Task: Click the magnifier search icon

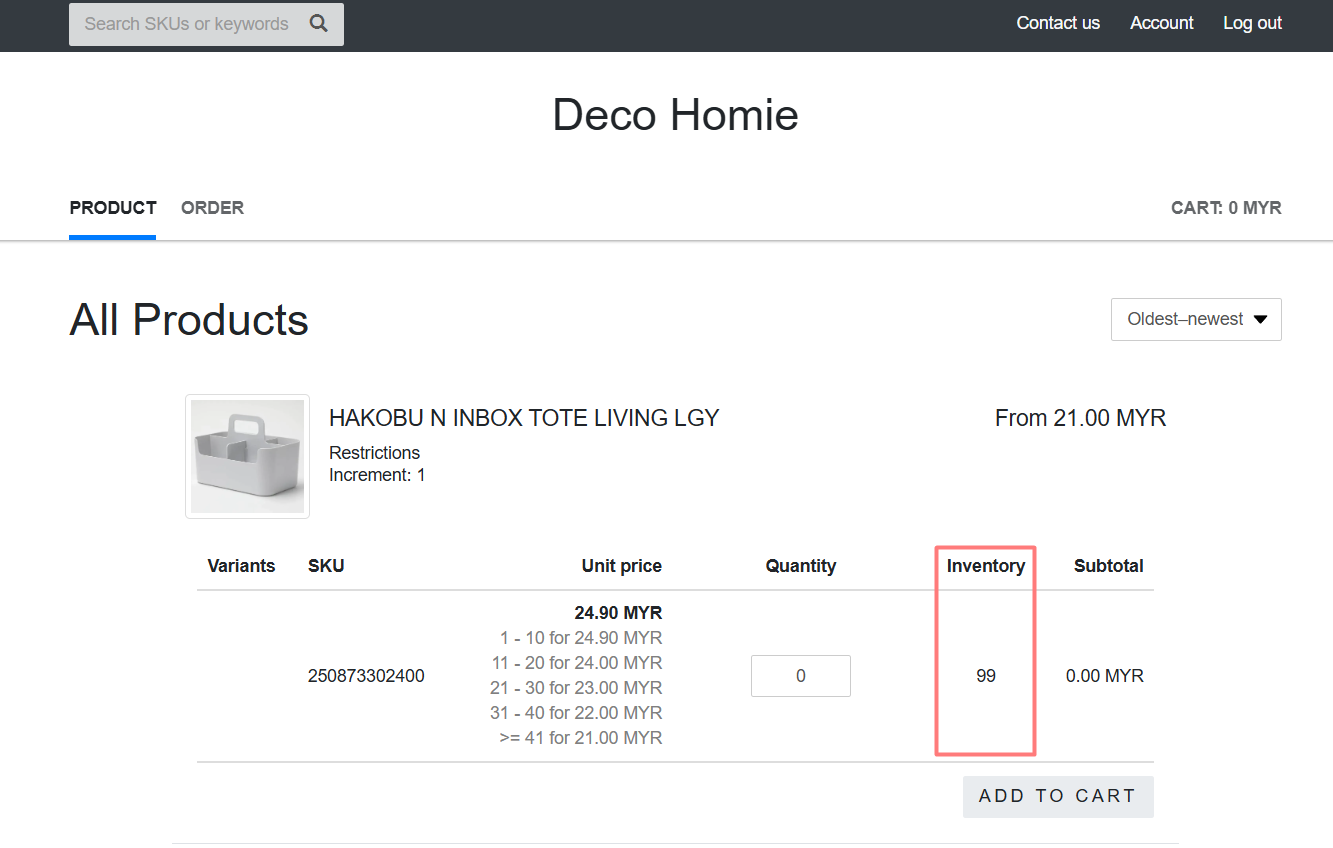Action: (x=318, y=24)
